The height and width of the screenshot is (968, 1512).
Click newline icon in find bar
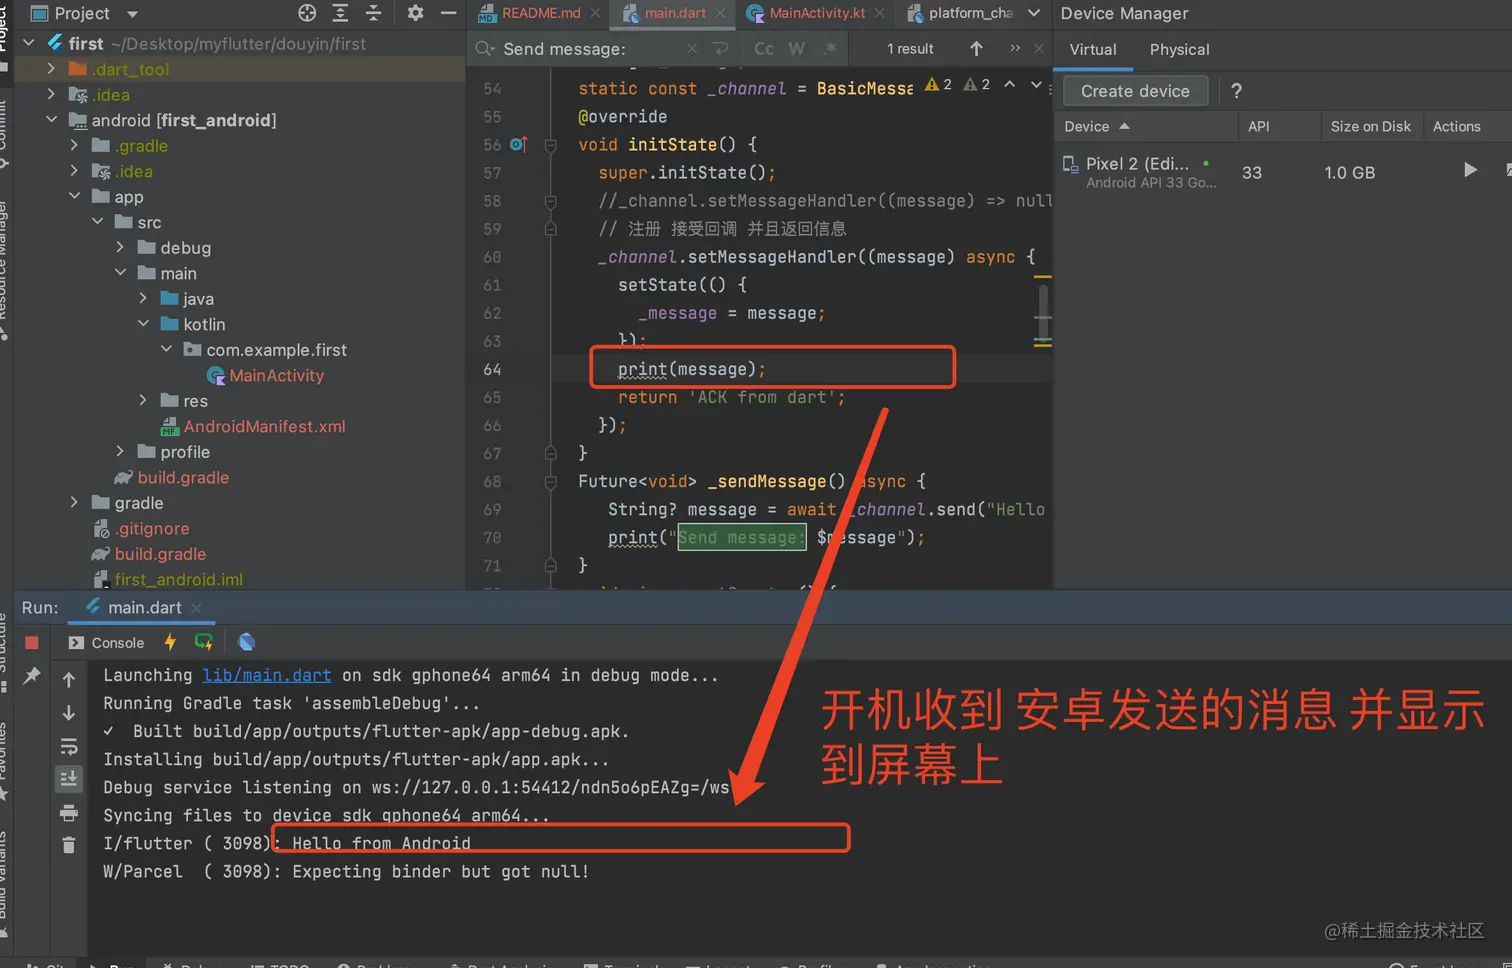[720, 48]
